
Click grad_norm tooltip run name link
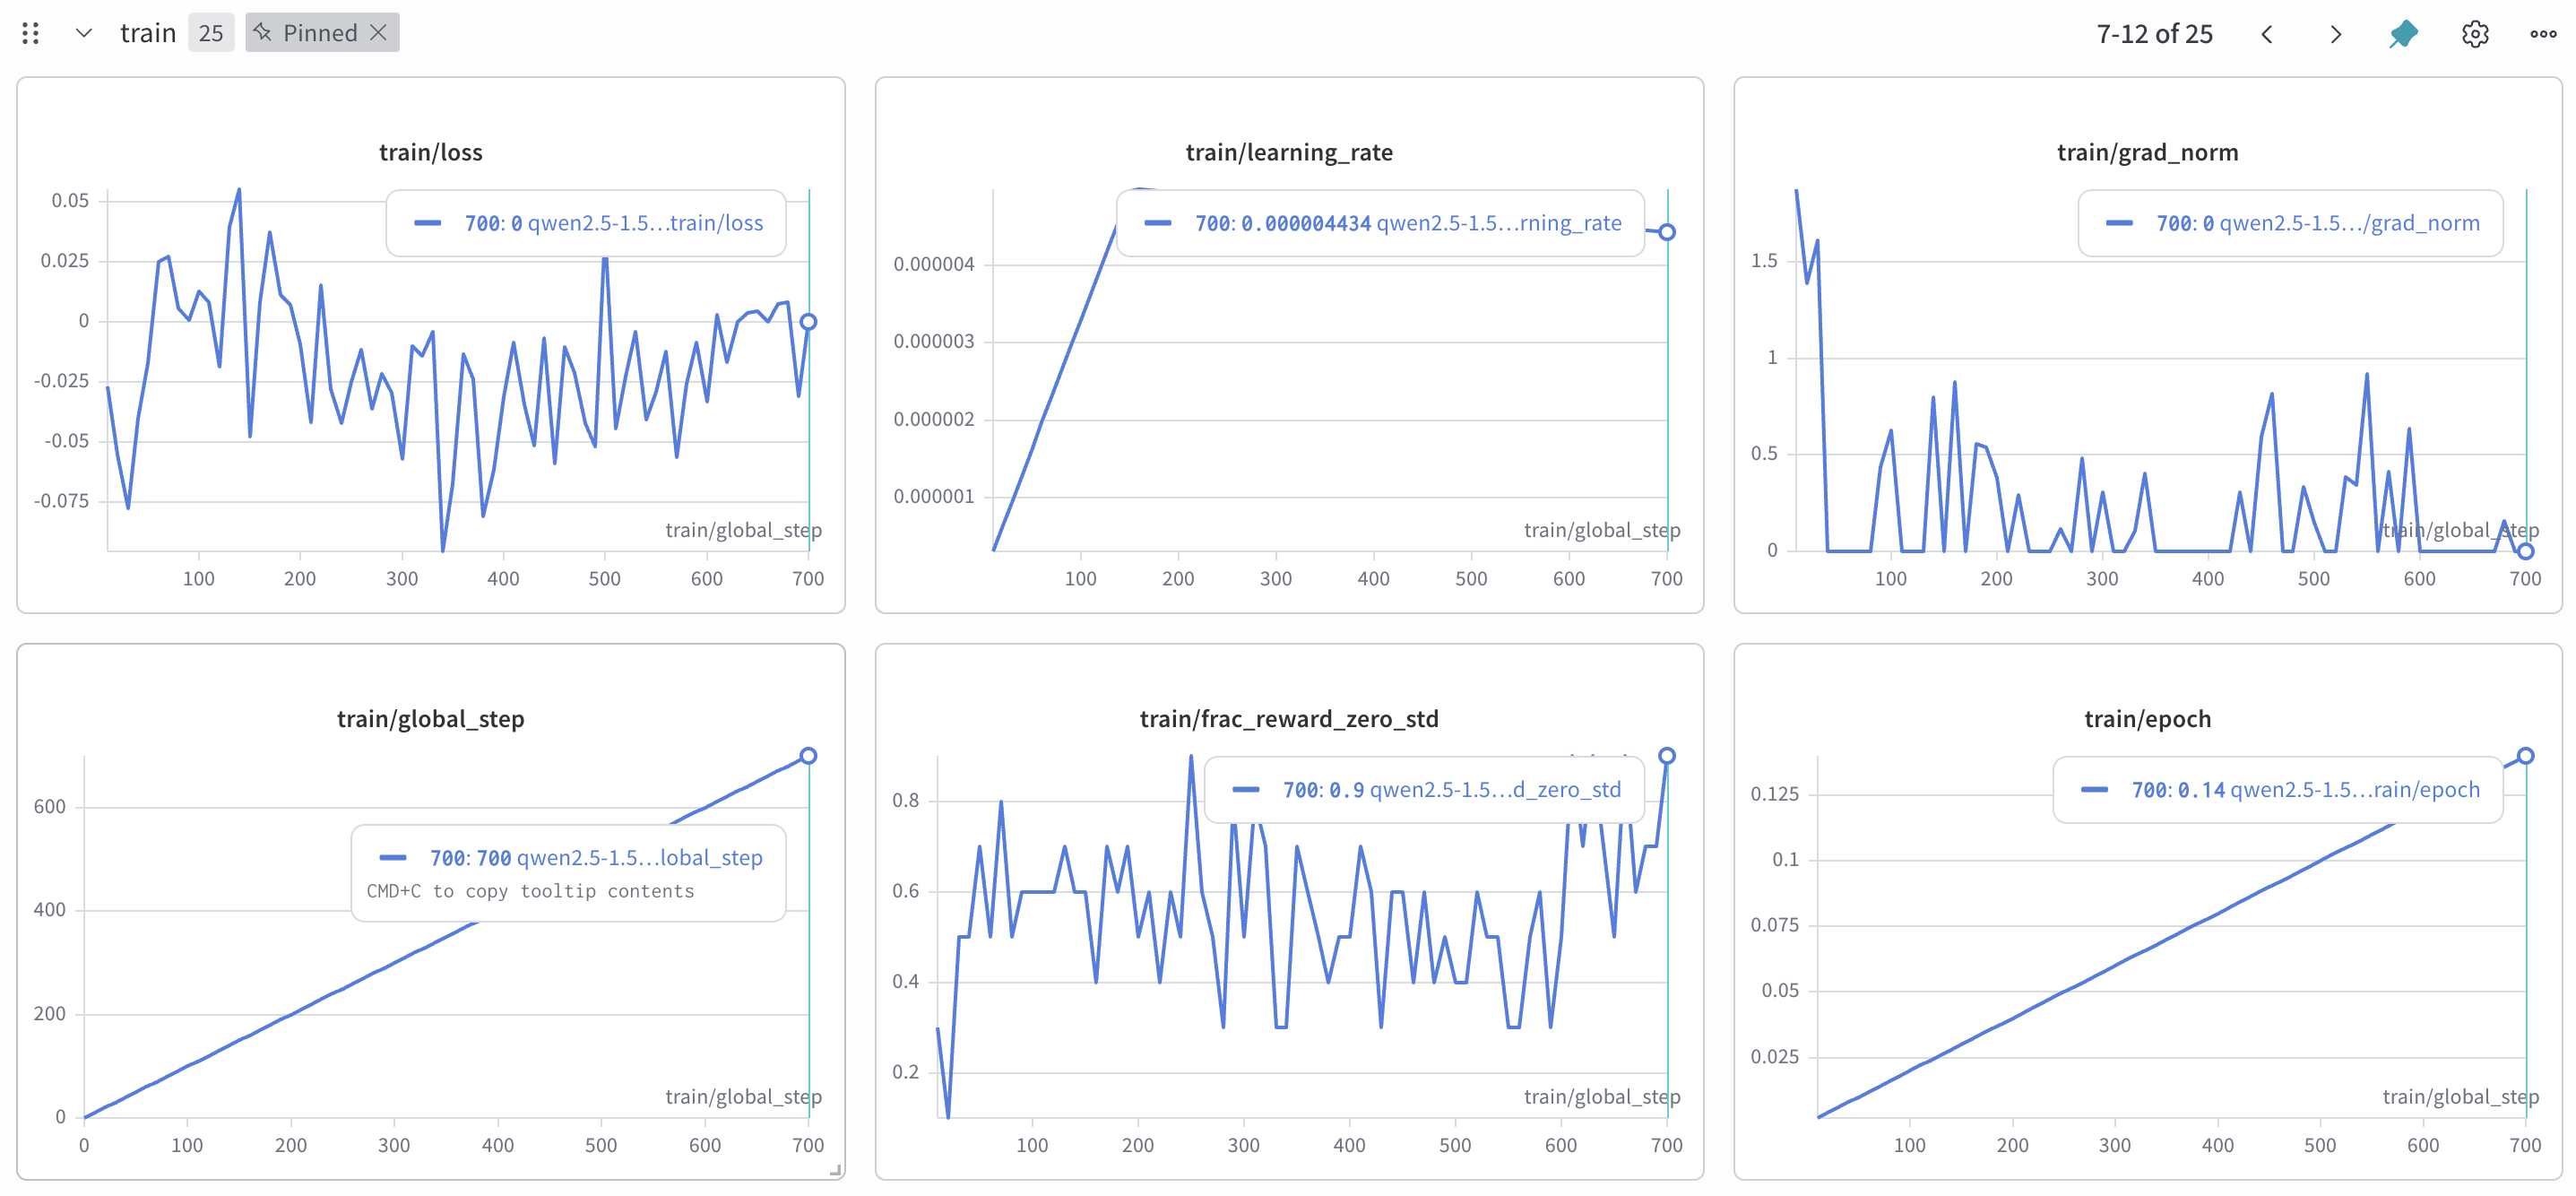pyautogui.click(x=2349, y=223)
